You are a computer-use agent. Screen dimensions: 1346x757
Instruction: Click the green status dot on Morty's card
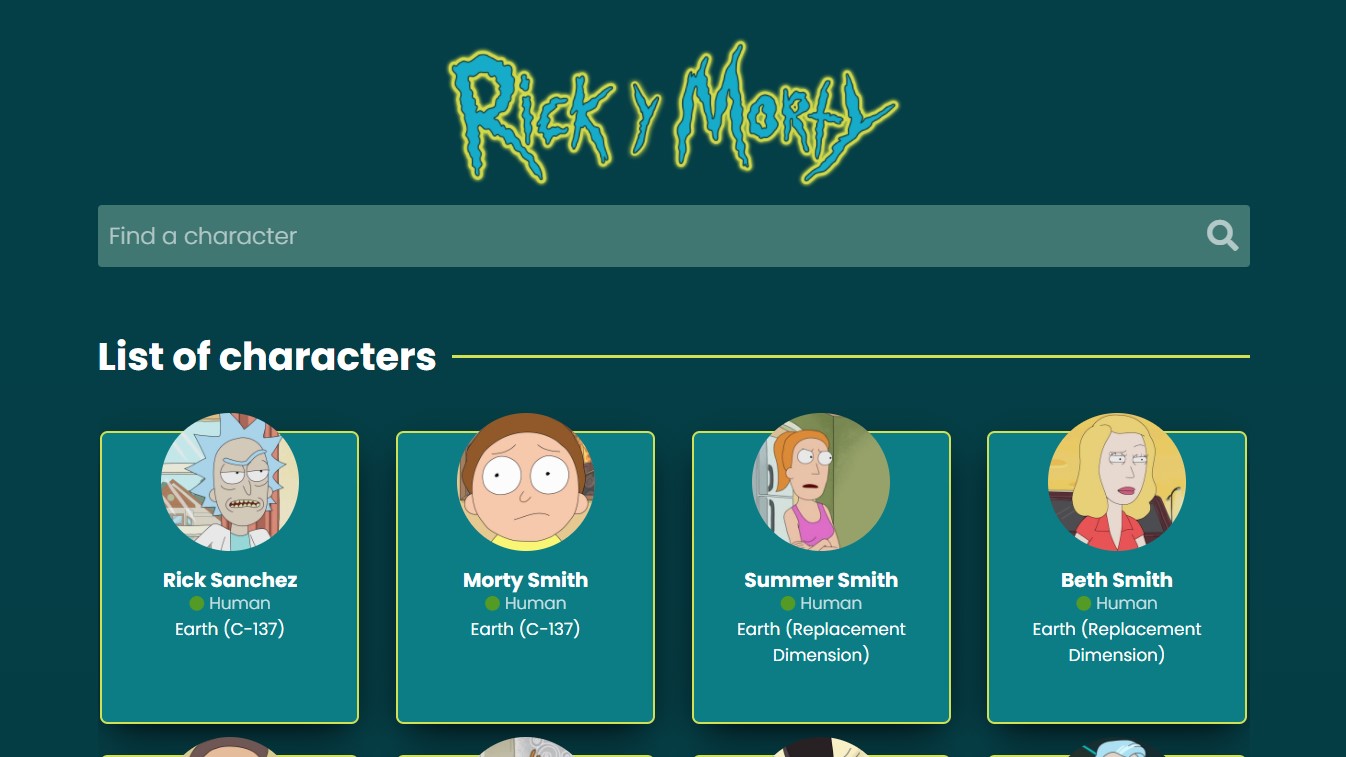[492, 604]
